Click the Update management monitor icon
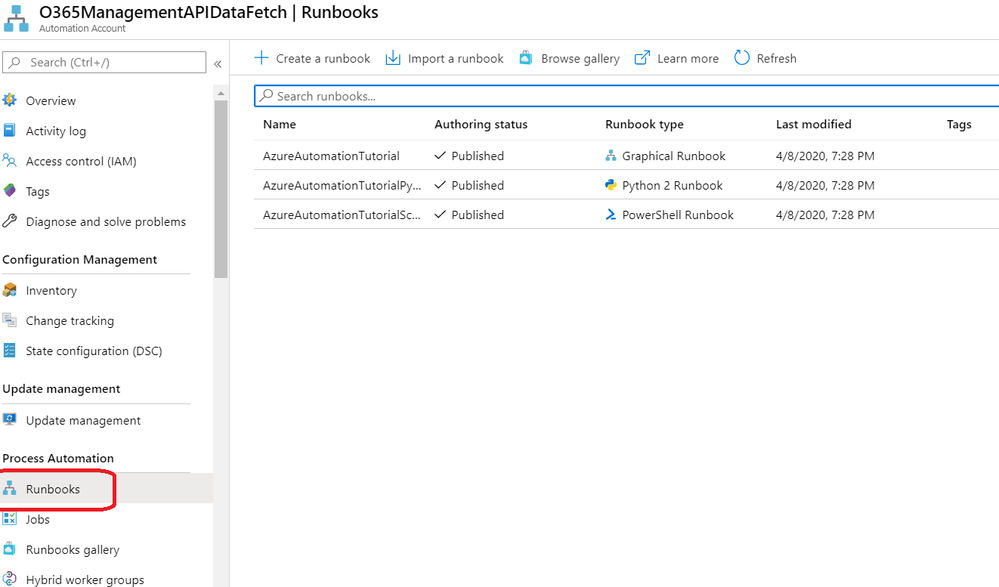Viewport: 999px width, 587px height. [10, 419]
